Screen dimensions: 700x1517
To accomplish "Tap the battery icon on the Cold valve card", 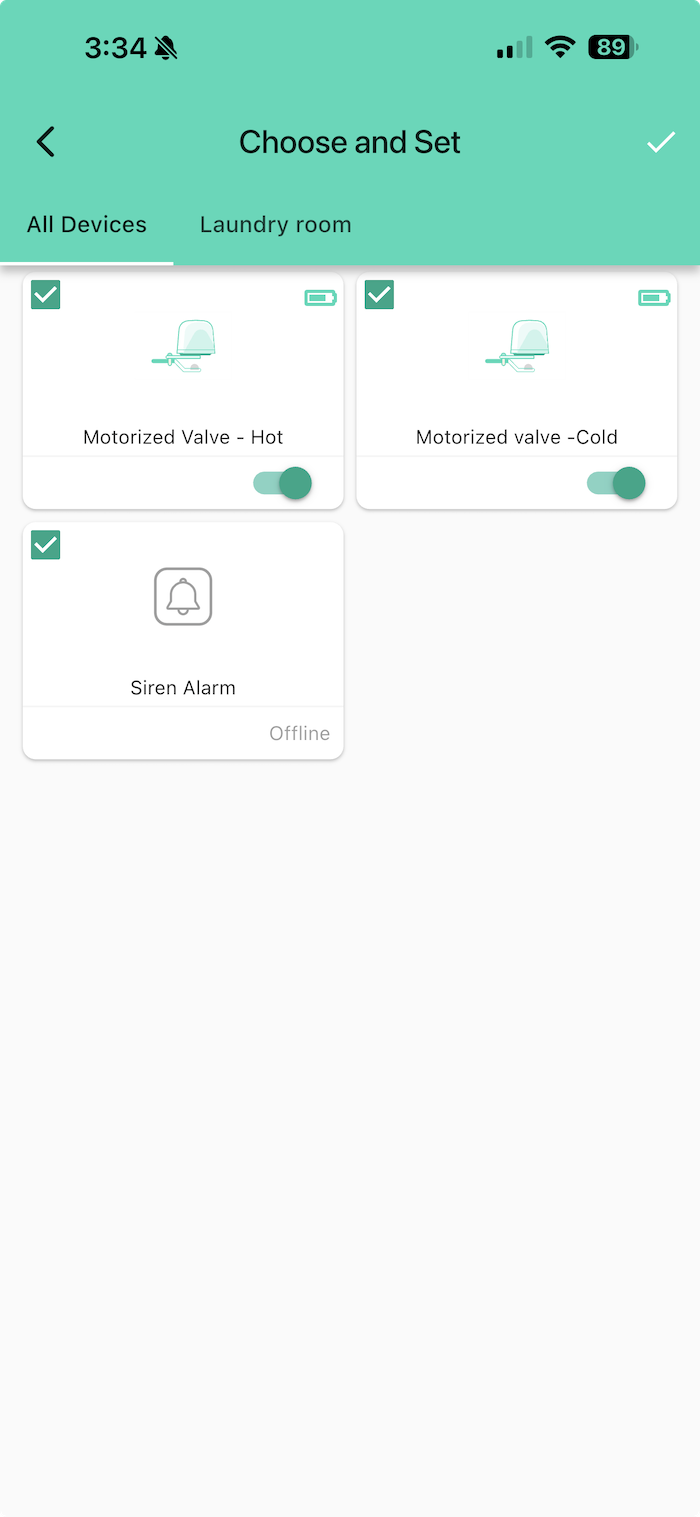I will (654, 297).
